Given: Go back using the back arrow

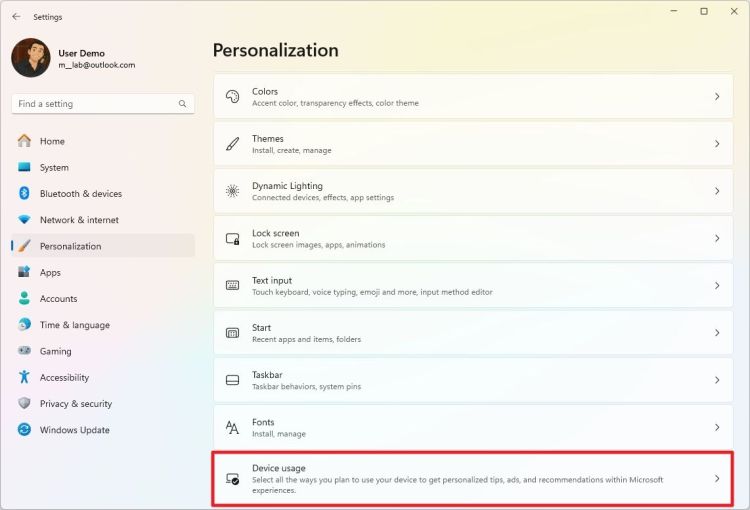Looking at the screenshot, I should tap(16, 17).
